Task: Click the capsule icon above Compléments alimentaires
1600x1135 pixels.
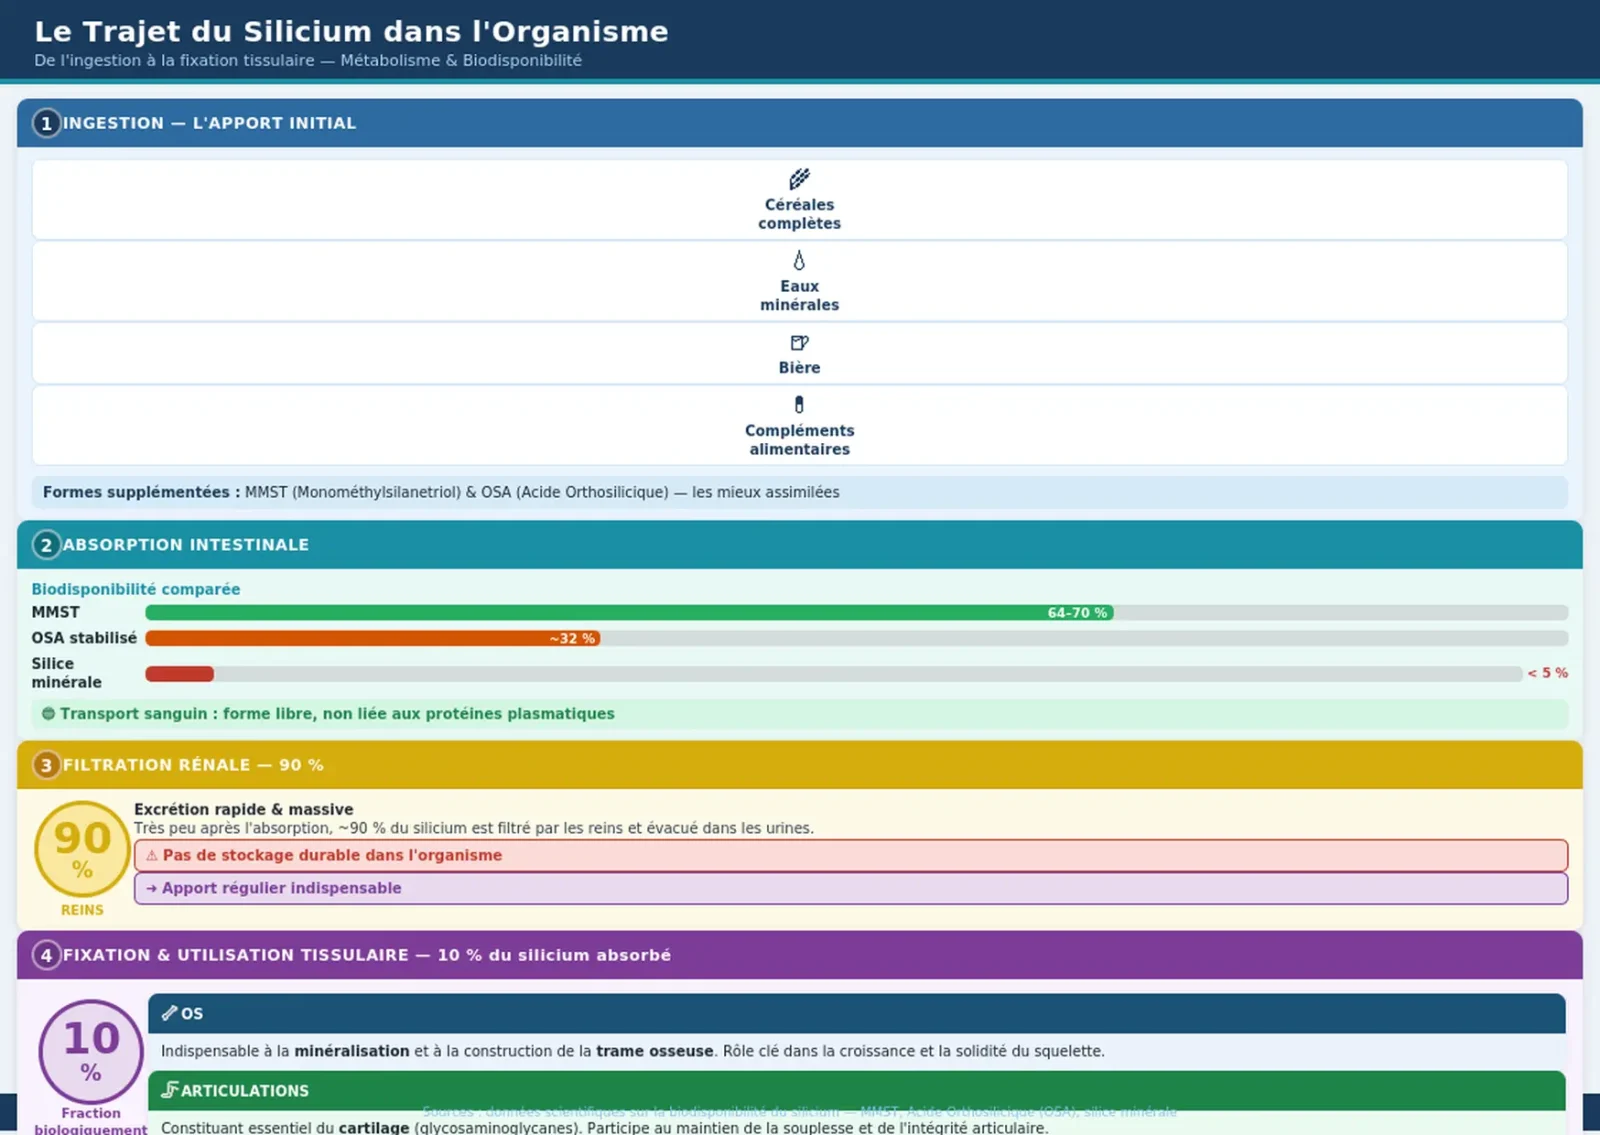Action: 799,404
